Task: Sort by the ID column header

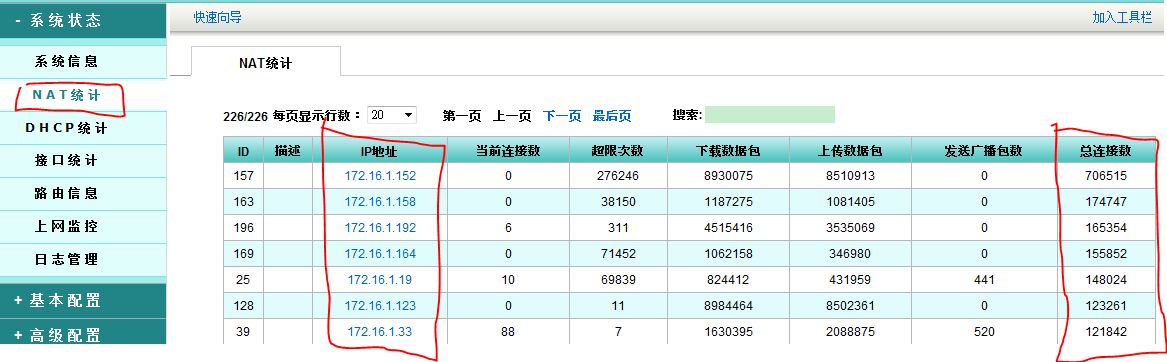Action: (x=243, y=150)
